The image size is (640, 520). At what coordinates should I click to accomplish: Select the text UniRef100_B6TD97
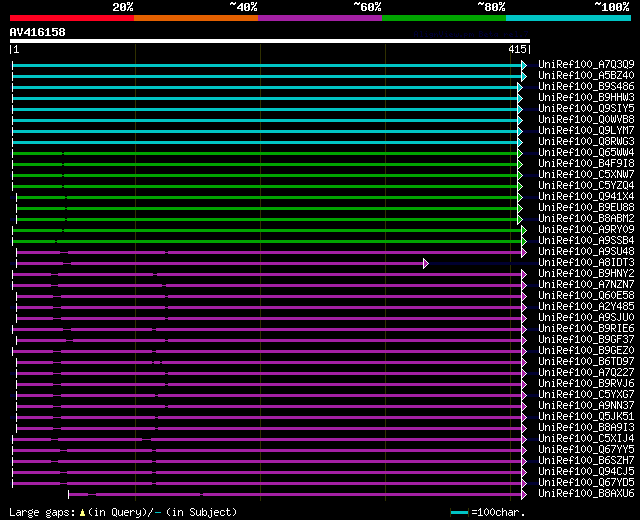[586, 362]
